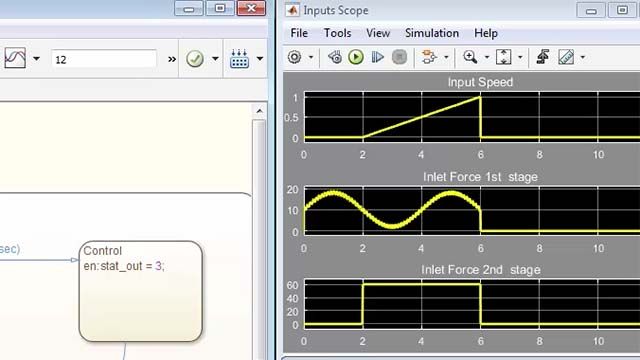Click simulation stop time field showing 12
This screenshot has height=360, width=640.
tap(104, 60)
